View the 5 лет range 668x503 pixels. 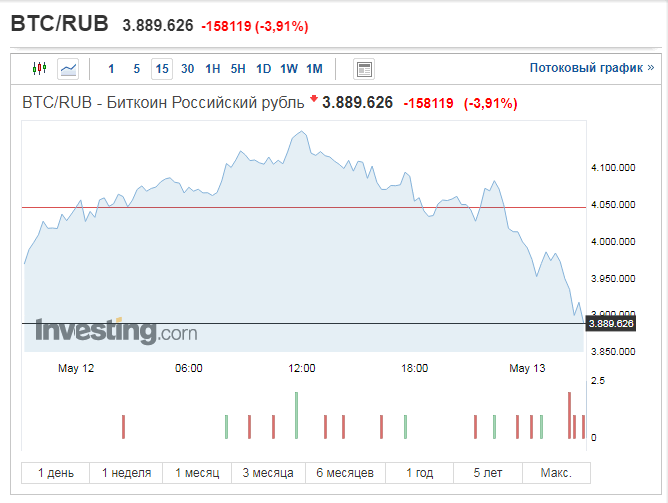coord(488,473)
